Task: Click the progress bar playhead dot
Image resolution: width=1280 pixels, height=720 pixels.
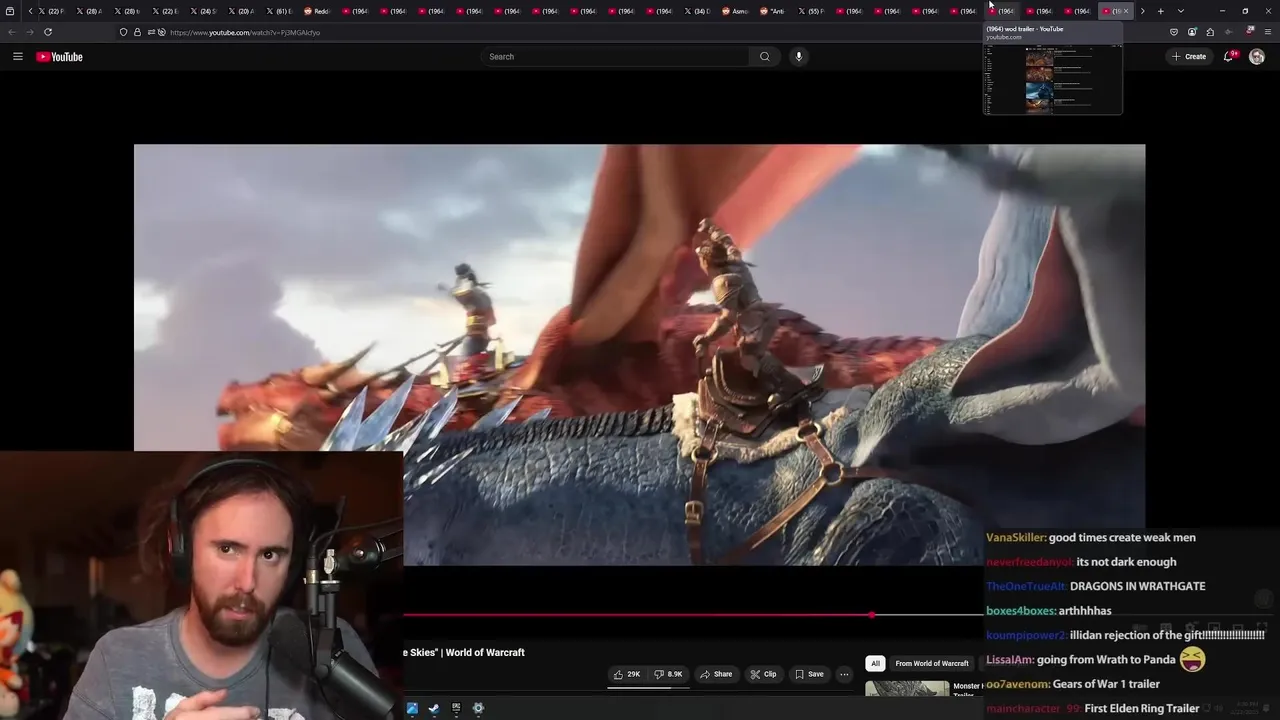Action: (x=872, y=615)
